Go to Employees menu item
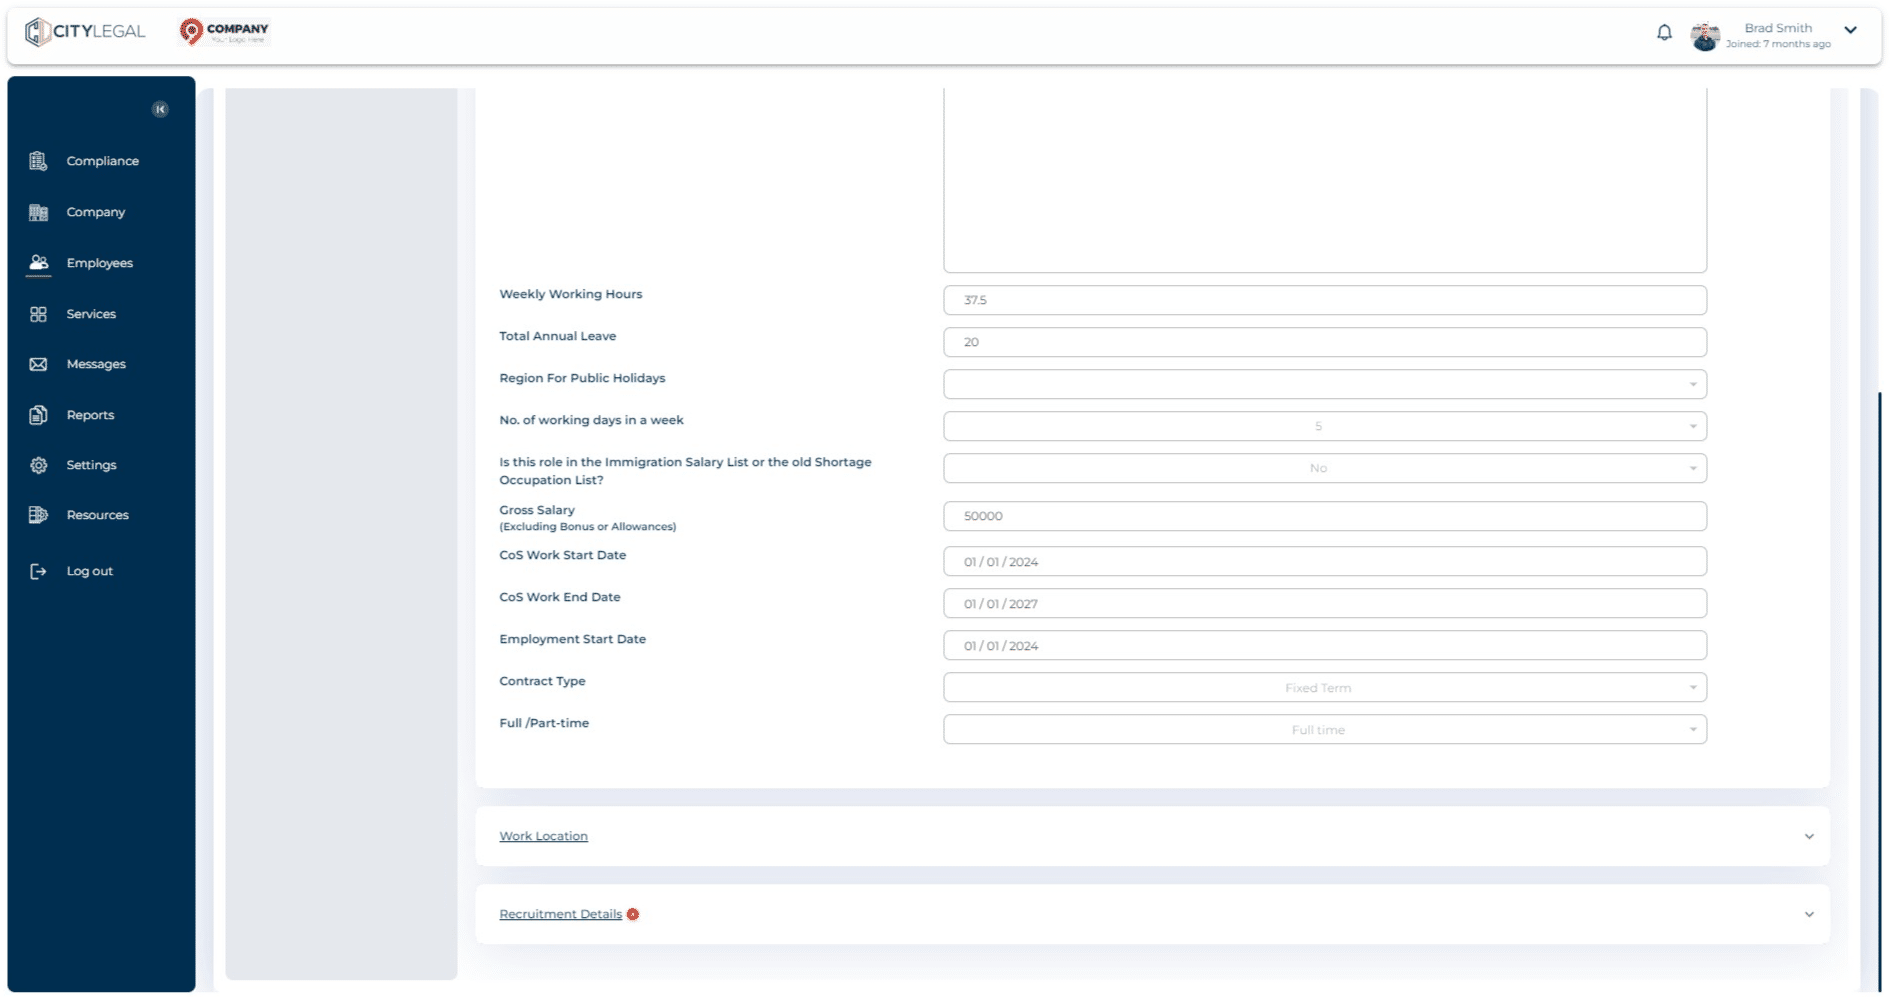The width and height of the screenshot is (1890, 997). [99, 263]
